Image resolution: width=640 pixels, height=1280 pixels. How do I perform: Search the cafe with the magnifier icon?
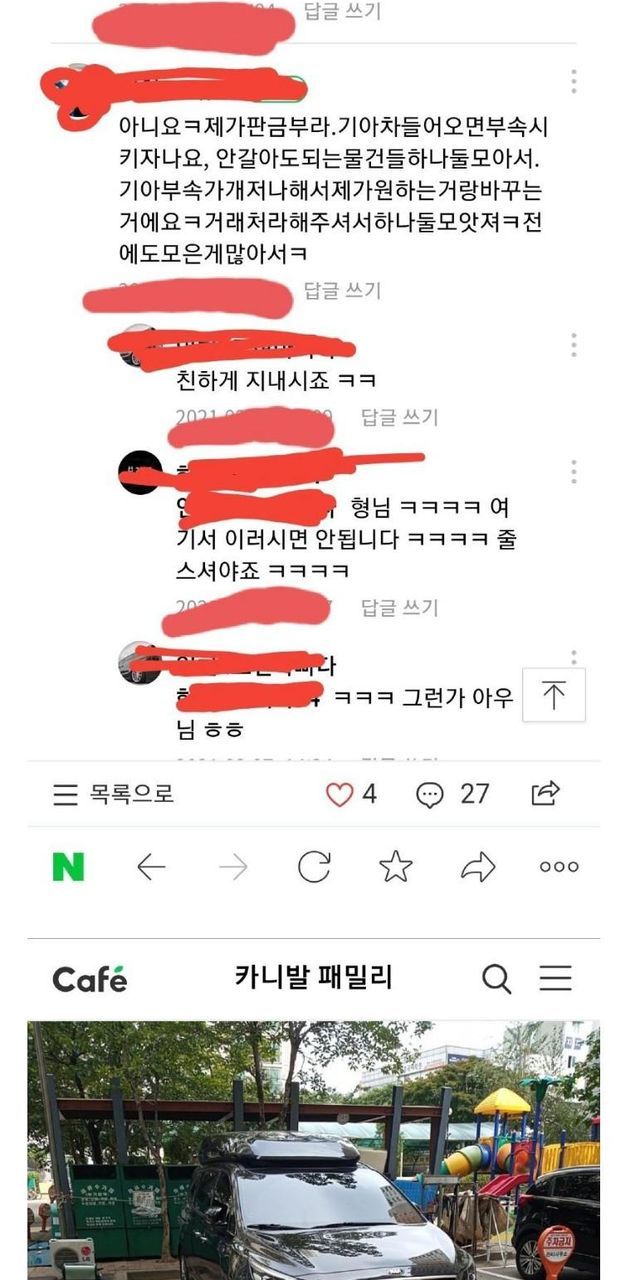point(496,979)
